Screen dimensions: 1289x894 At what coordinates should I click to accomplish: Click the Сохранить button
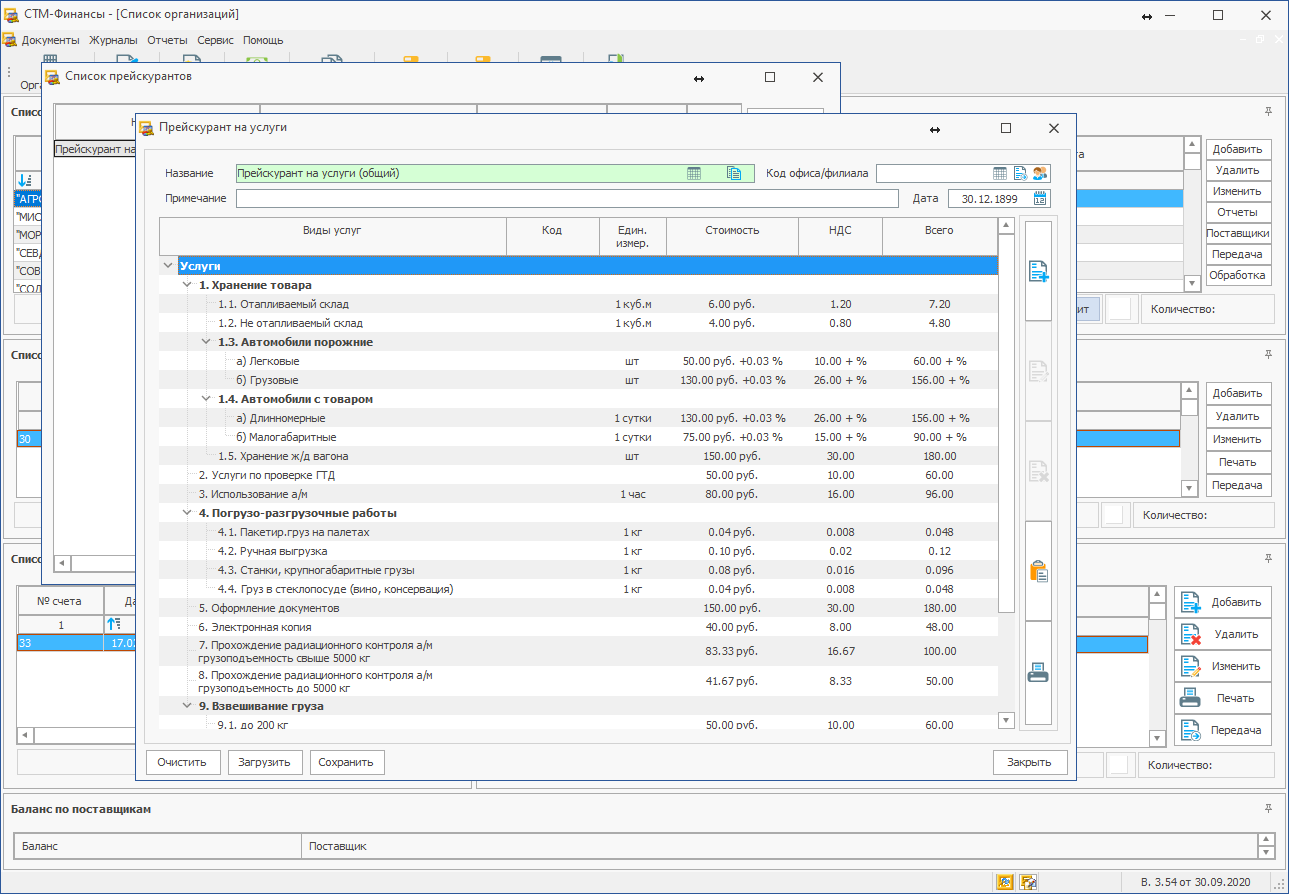click(x=347, y=762)
